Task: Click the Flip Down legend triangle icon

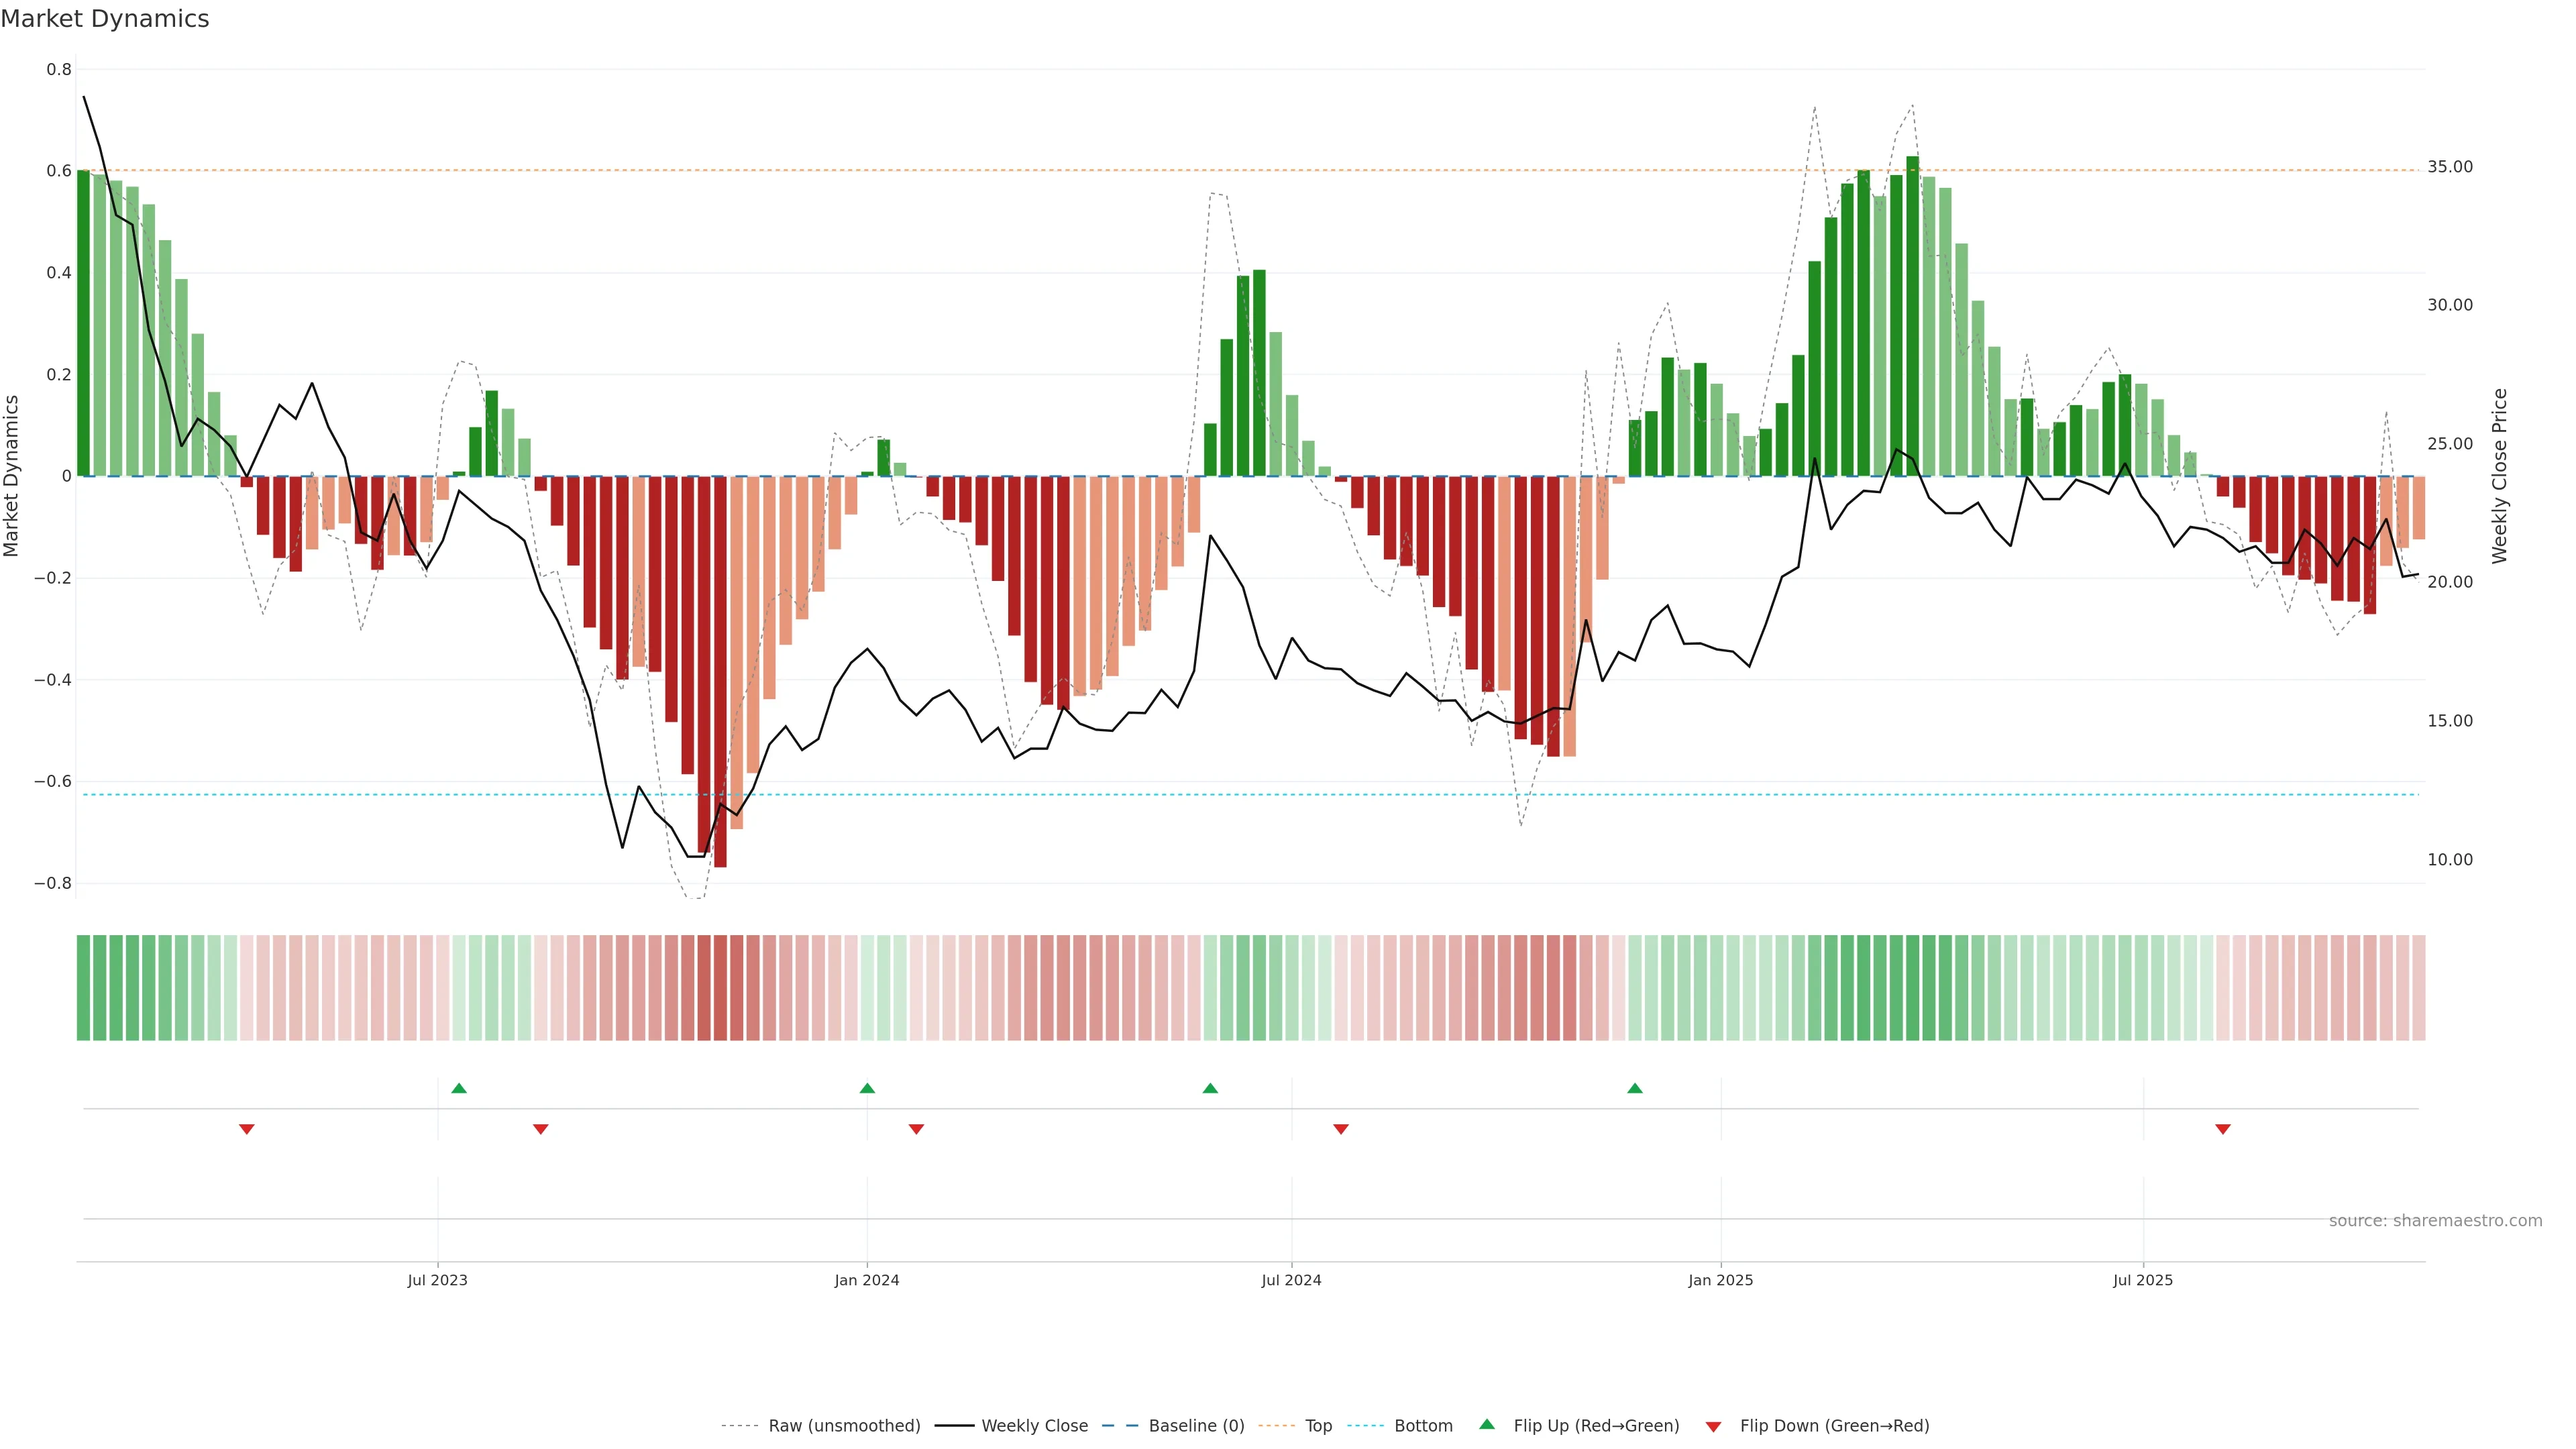Action: (x=1713, y=1427)
